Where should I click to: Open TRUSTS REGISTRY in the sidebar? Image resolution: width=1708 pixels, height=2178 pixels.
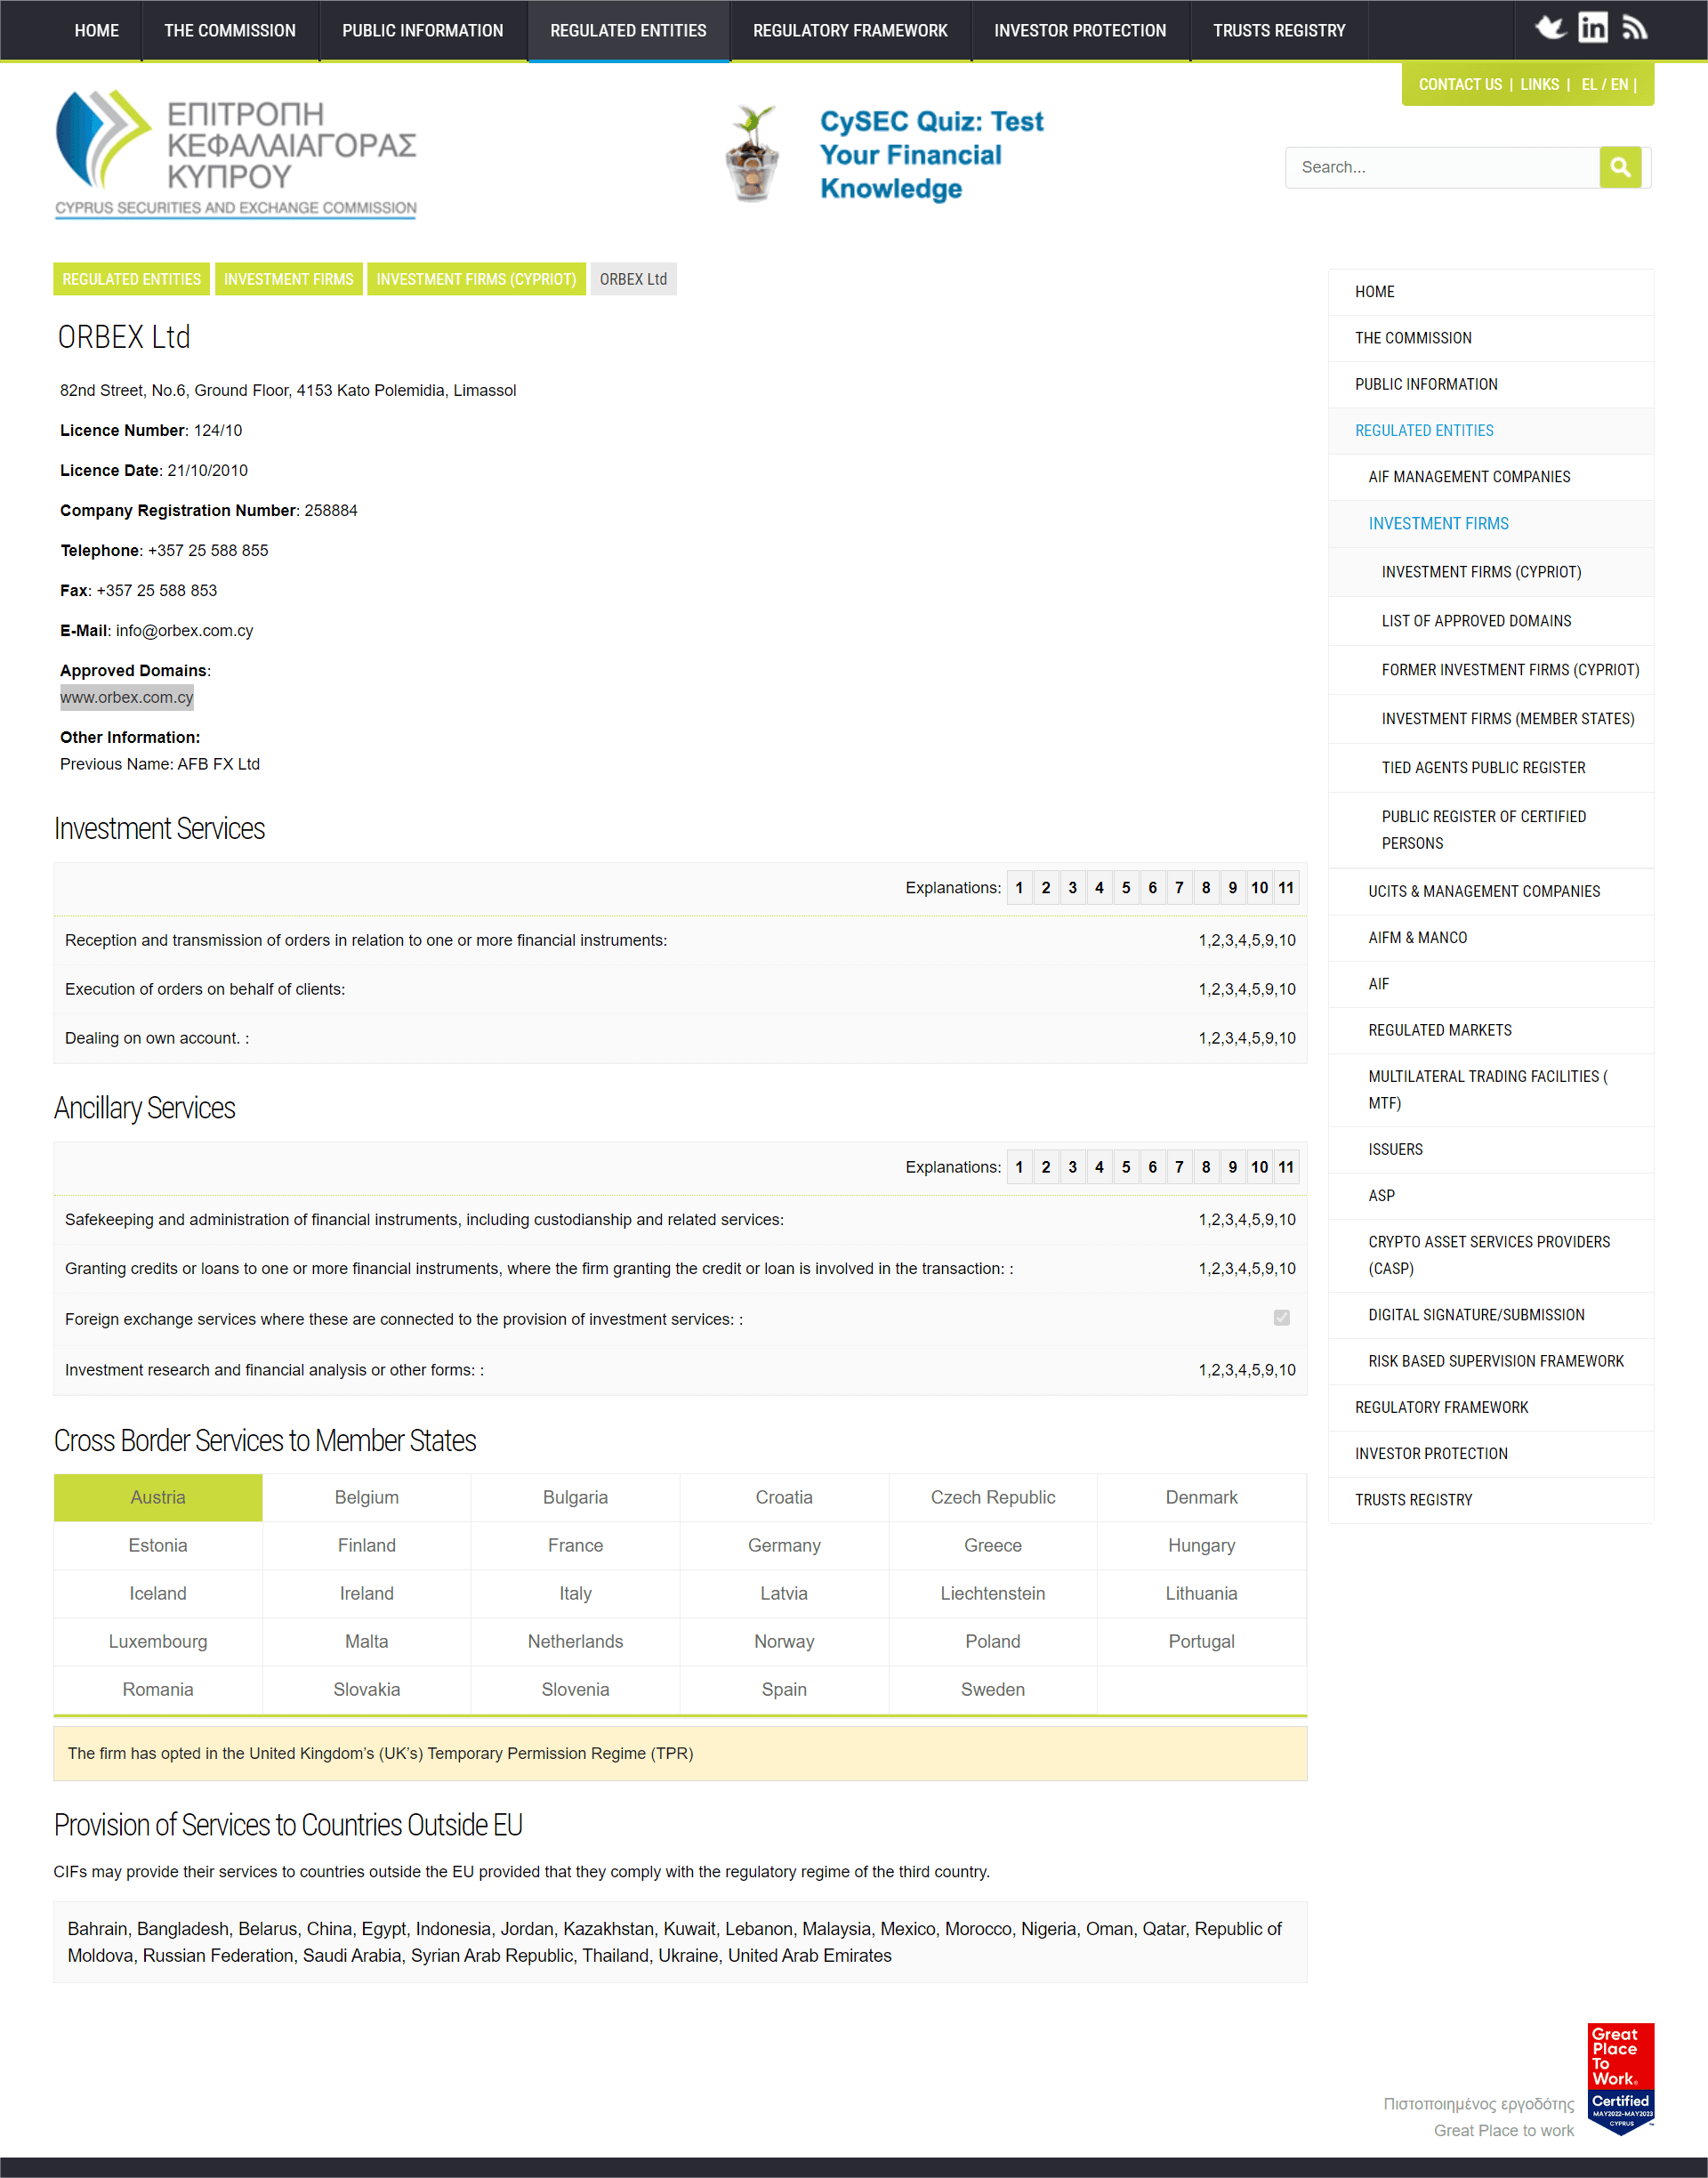[x=1490, y=1500]
